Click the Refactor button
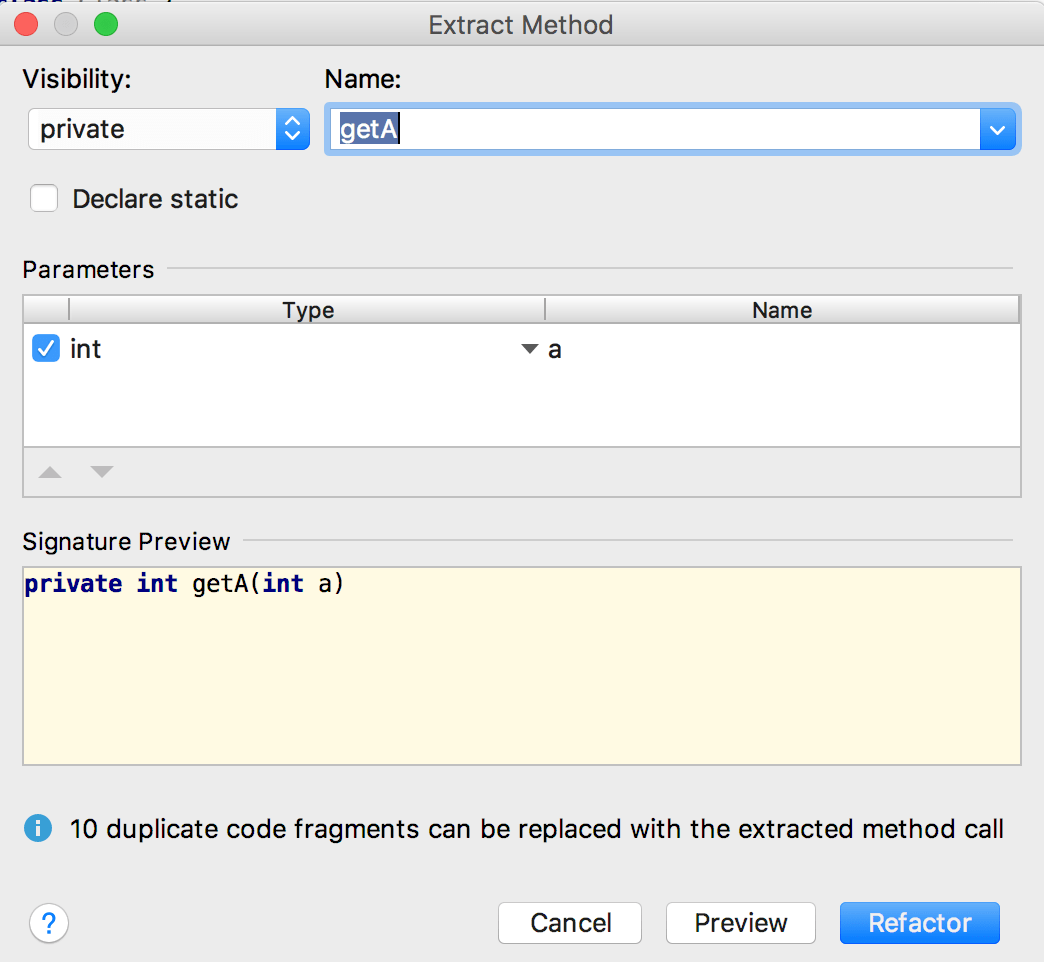This screenshot has width=1044, height=962. tap(919, 923)
